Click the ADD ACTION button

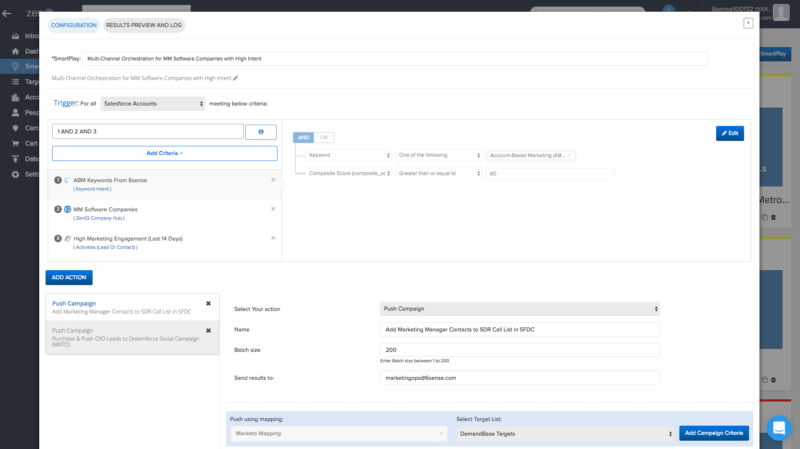(x=69, y=278)
